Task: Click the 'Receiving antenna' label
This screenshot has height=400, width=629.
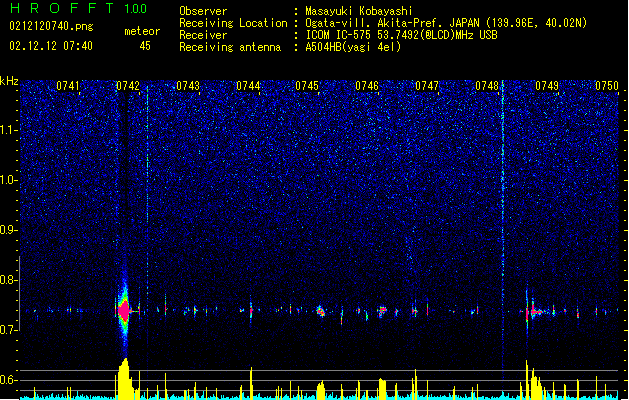Action: tap(230, 47)
